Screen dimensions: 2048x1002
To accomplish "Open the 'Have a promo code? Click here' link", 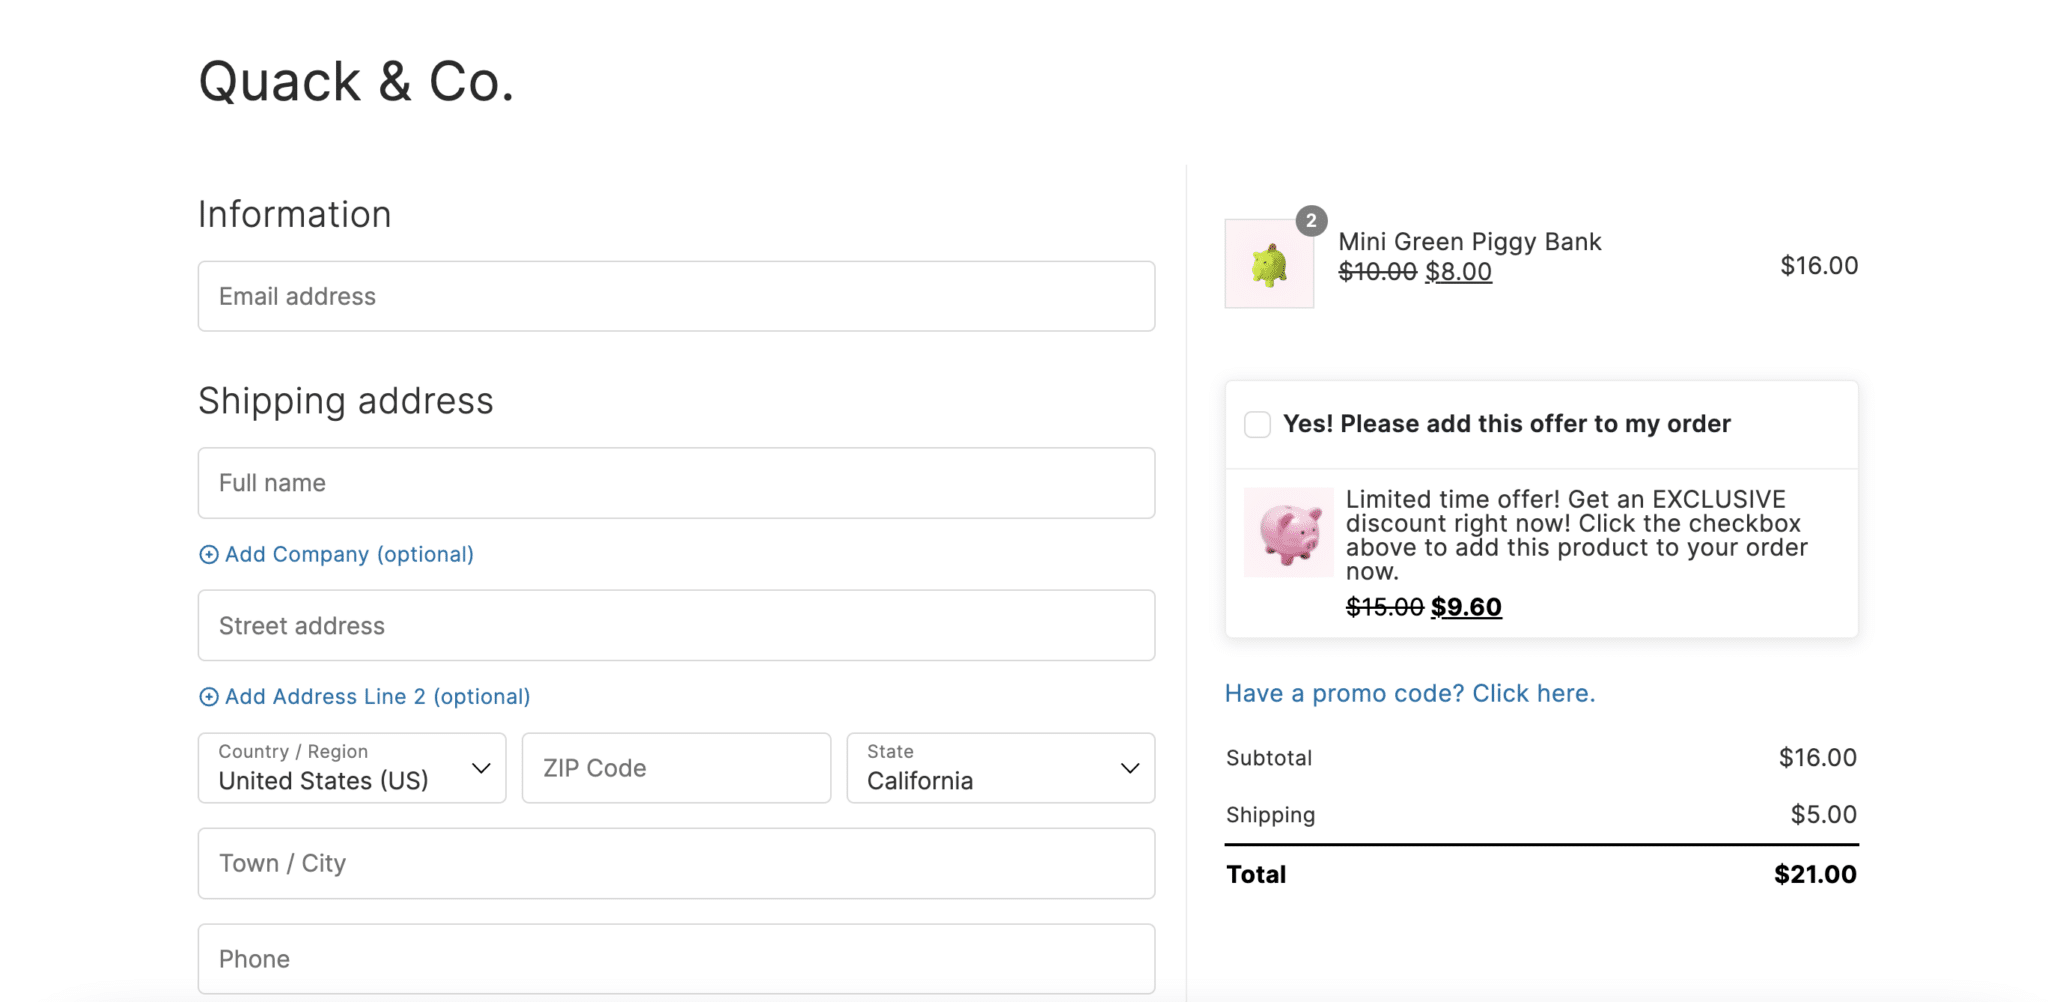I will [1409, 693].
